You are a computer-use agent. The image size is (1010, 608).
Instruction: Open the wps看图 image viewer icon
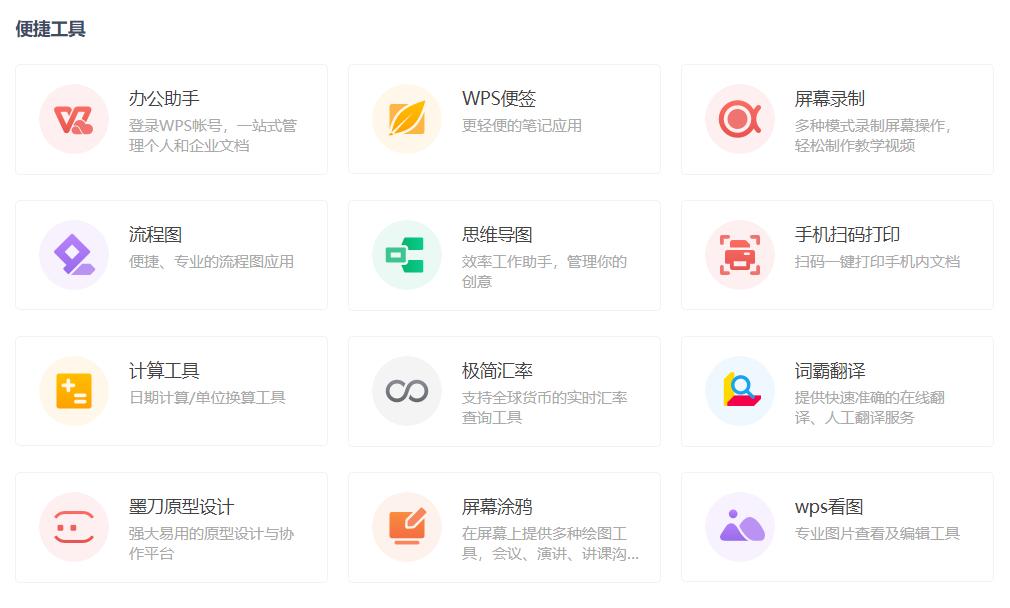(x=739, y=527)
